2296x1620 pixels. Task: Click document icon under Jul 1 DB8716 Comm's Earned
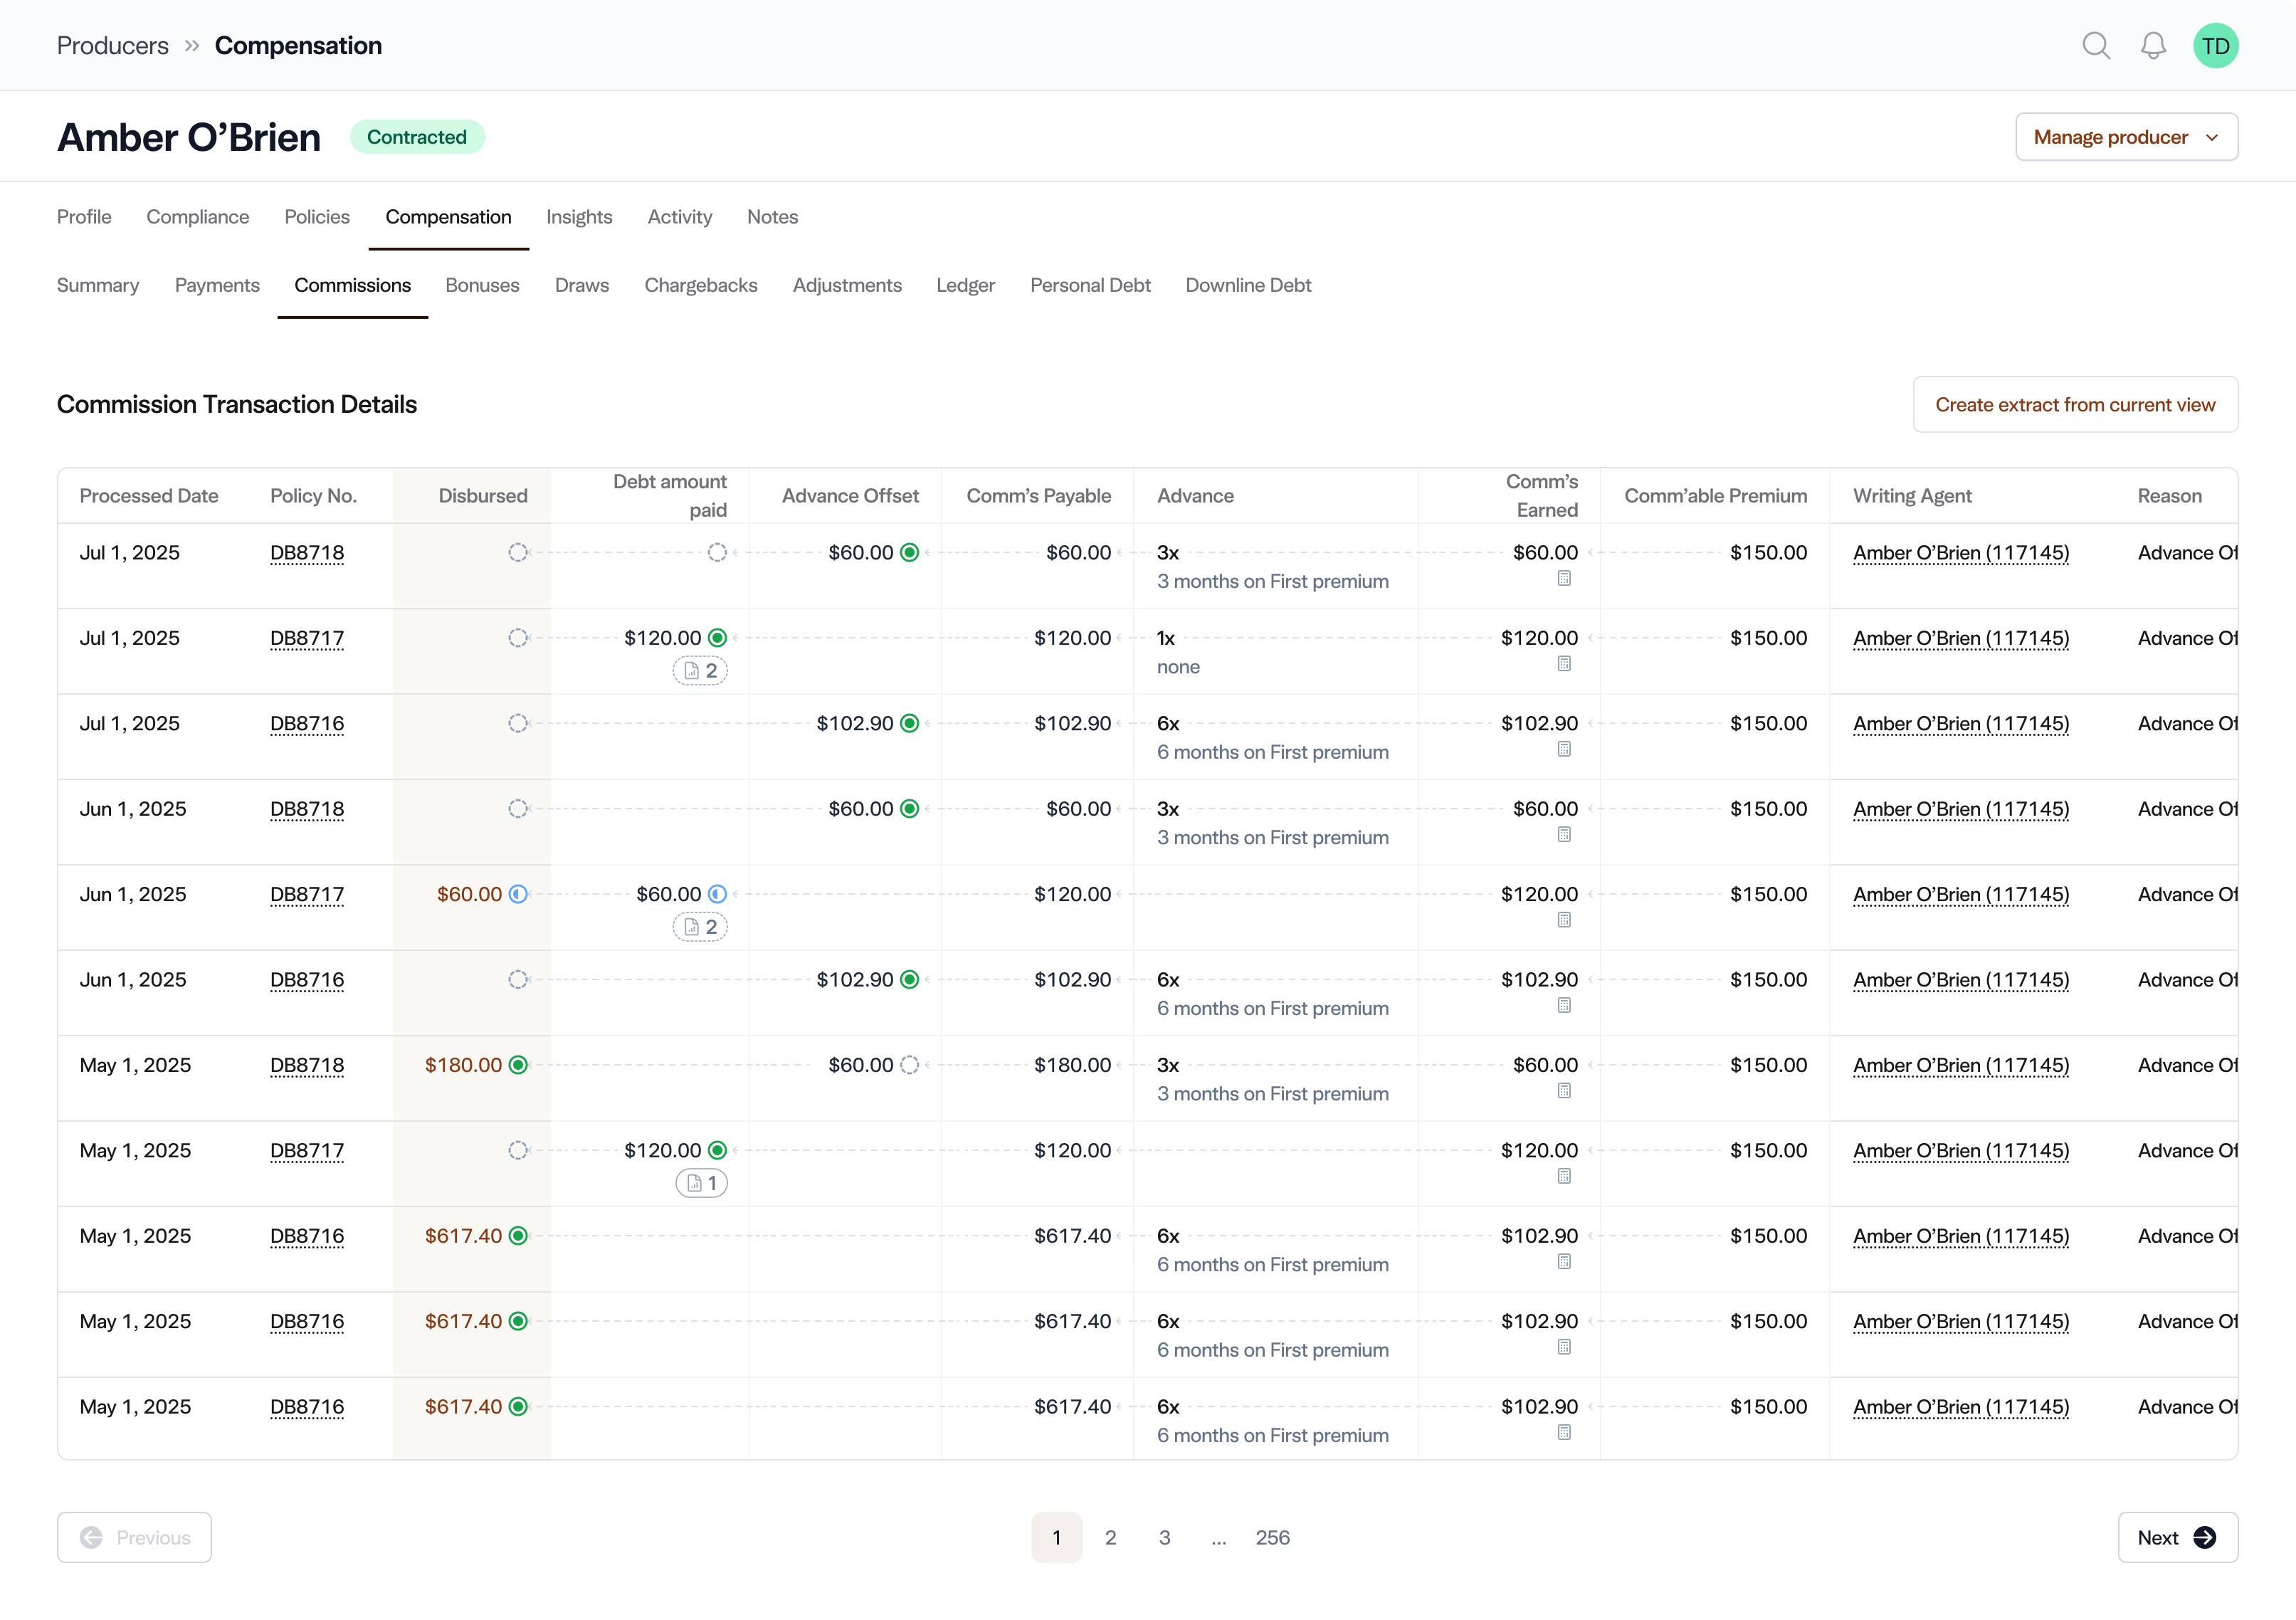[x=1564, y=750]
